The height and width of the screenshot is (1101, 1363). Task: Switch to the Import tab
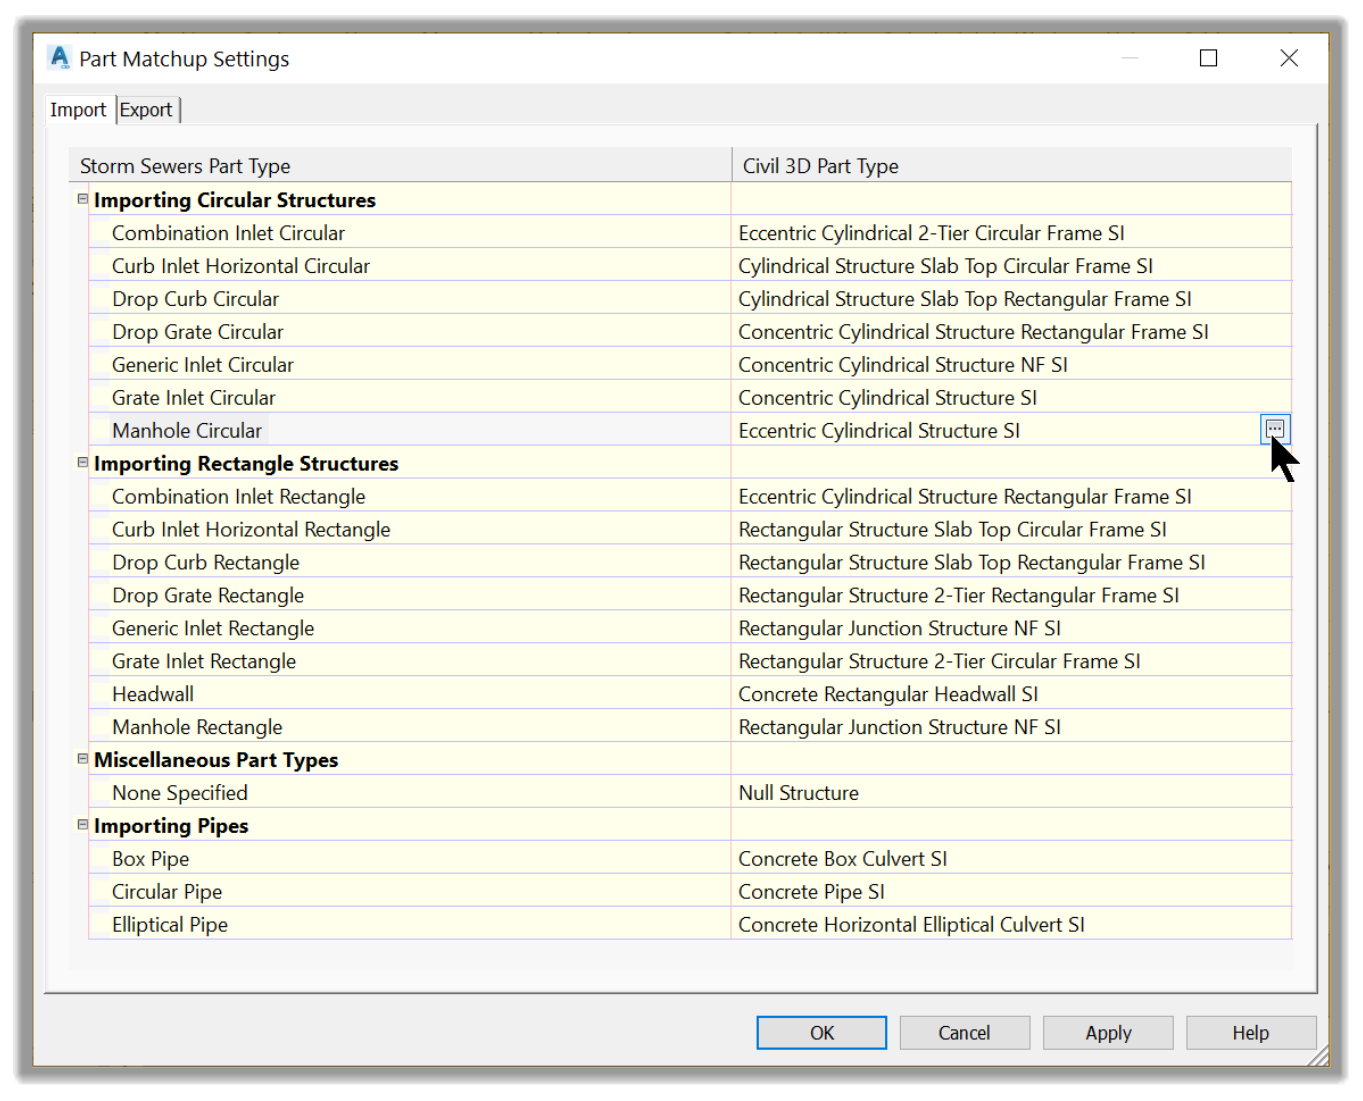78,110
